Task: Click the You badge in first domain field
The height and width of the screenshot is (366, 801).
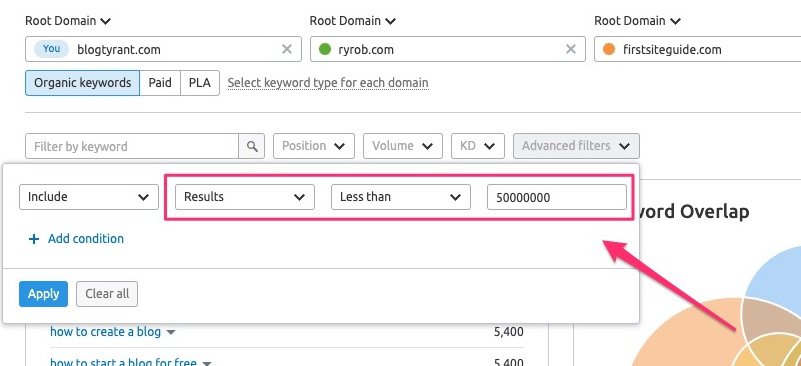Action: coord(51,49)
